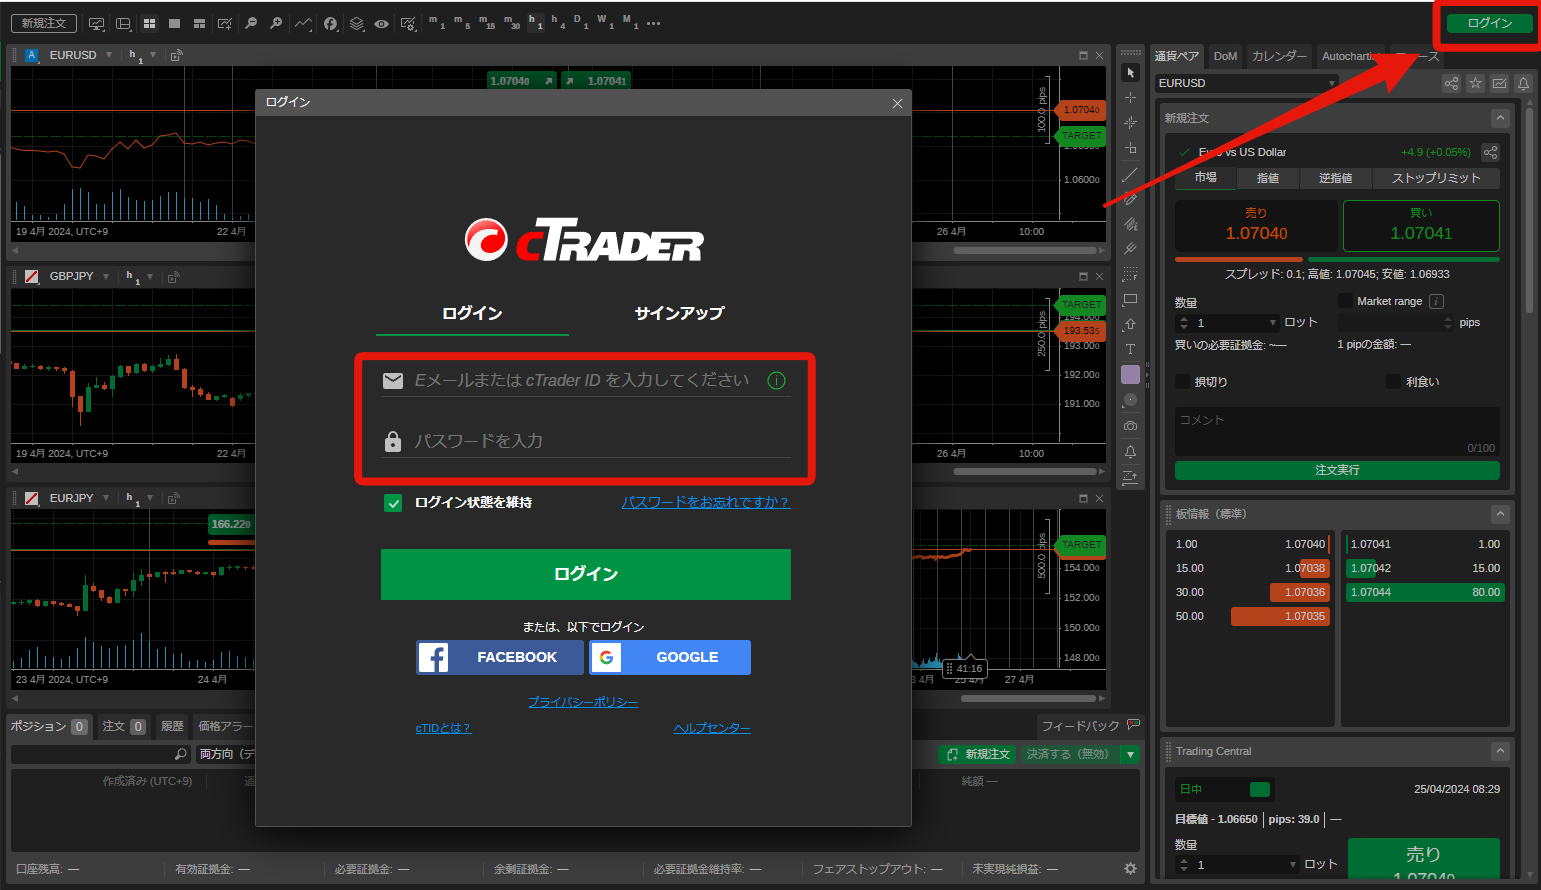Open cTIDとは link
The width and height of the screenshot is (1541, 890).
[443, 728]
